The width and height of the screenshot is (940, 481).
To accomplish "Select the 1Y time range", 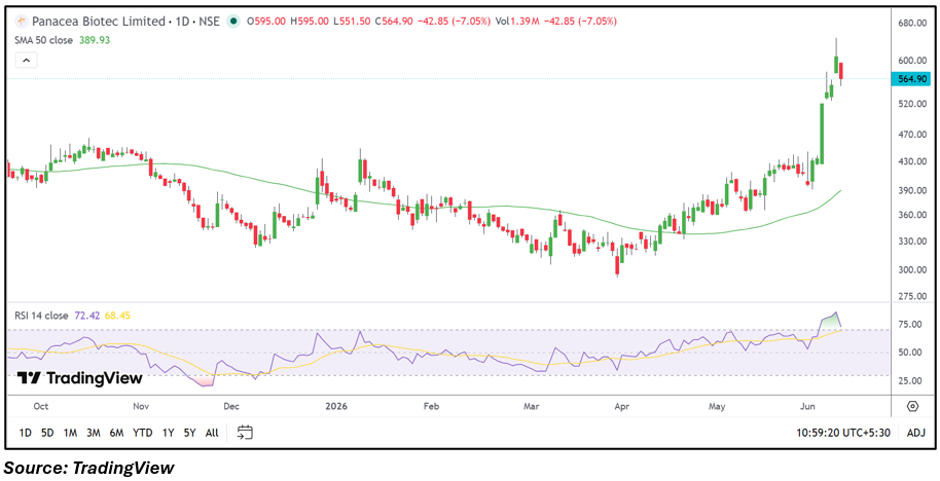I will 168,432.
